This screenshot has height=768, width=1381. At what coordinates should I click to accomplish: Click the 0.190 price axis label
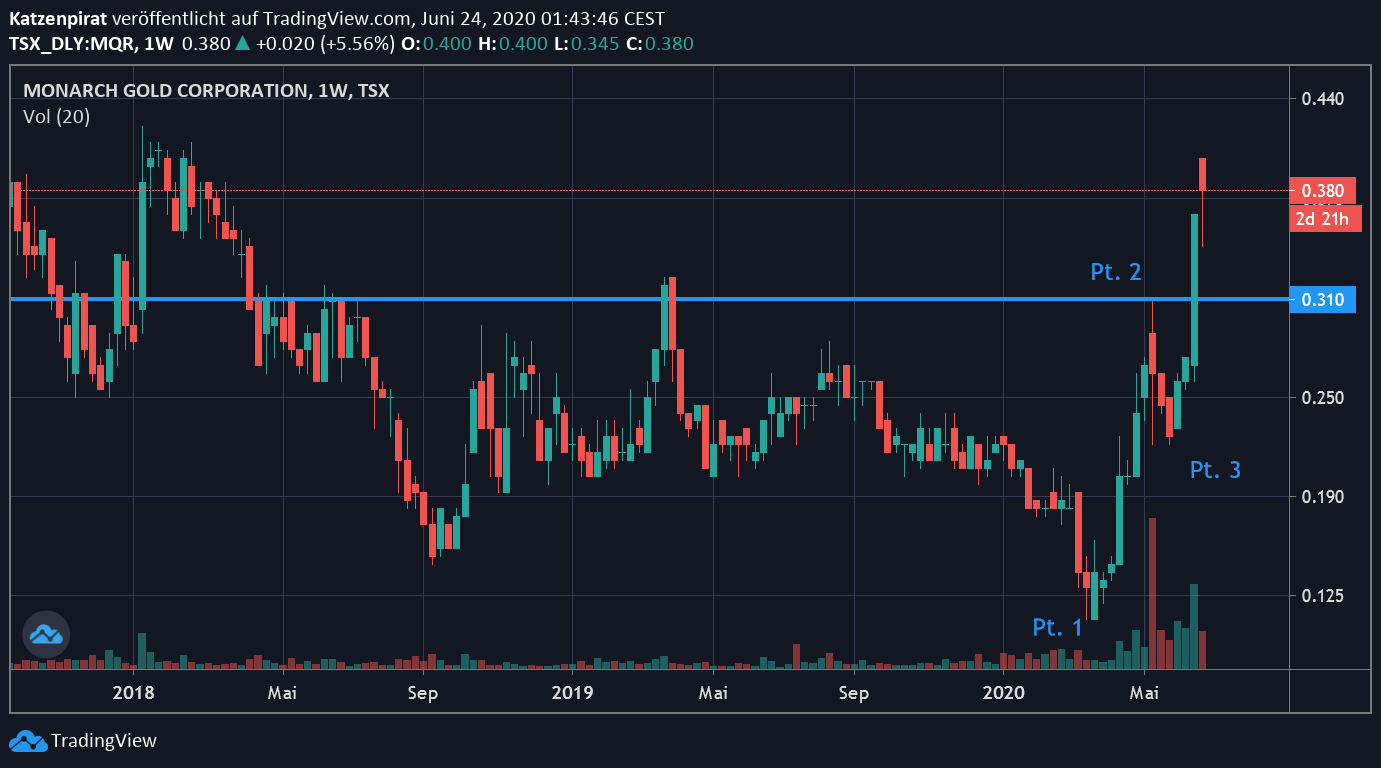pyautogui.click(x=1322, y=497)
